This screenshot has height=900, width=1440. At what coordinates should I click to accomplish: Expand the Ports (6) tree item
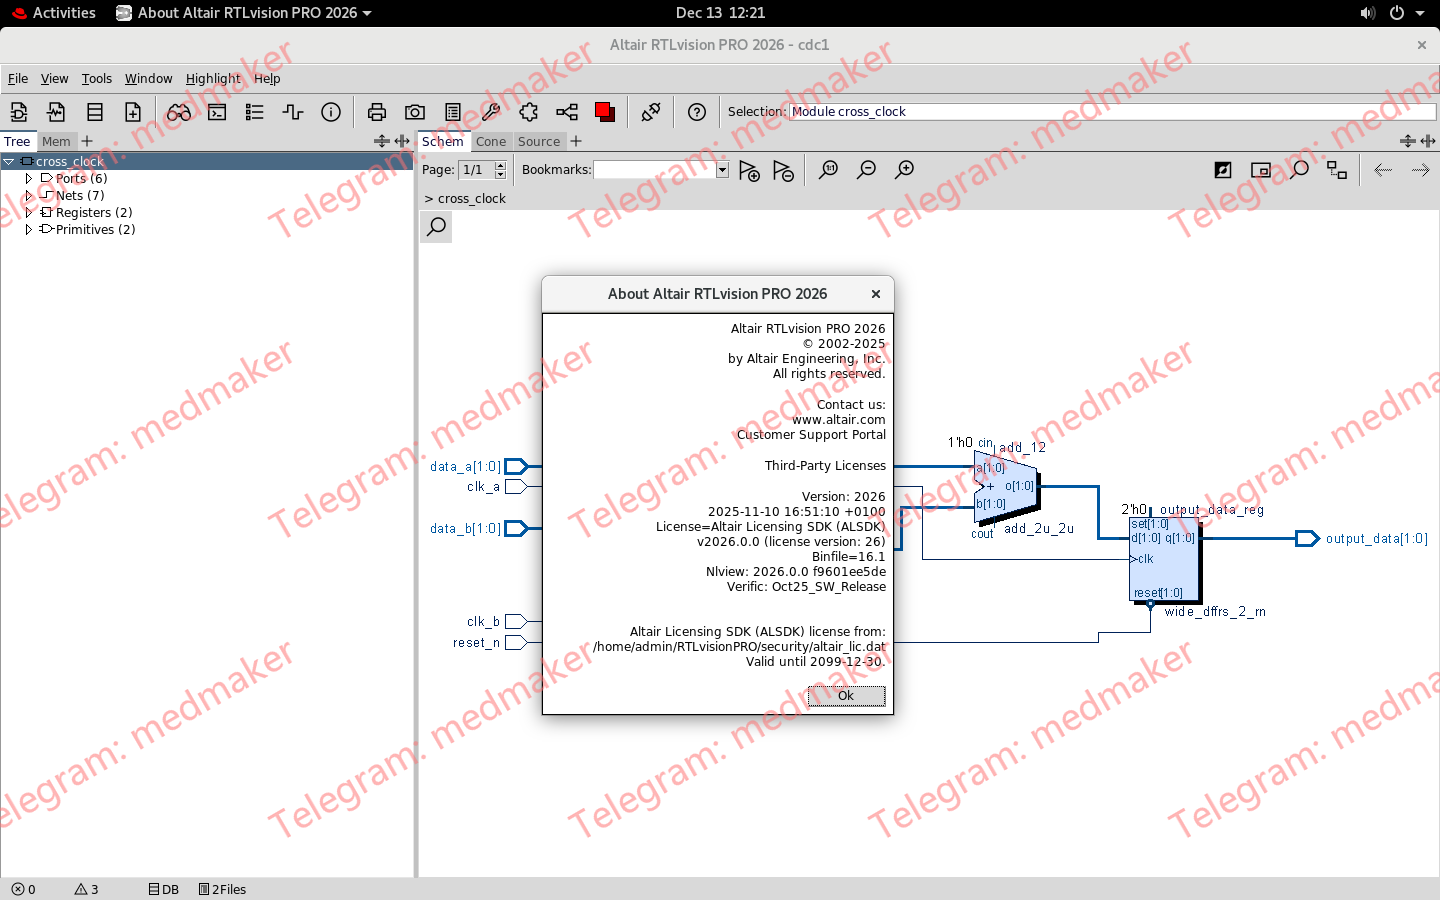[x=29, y=178]
